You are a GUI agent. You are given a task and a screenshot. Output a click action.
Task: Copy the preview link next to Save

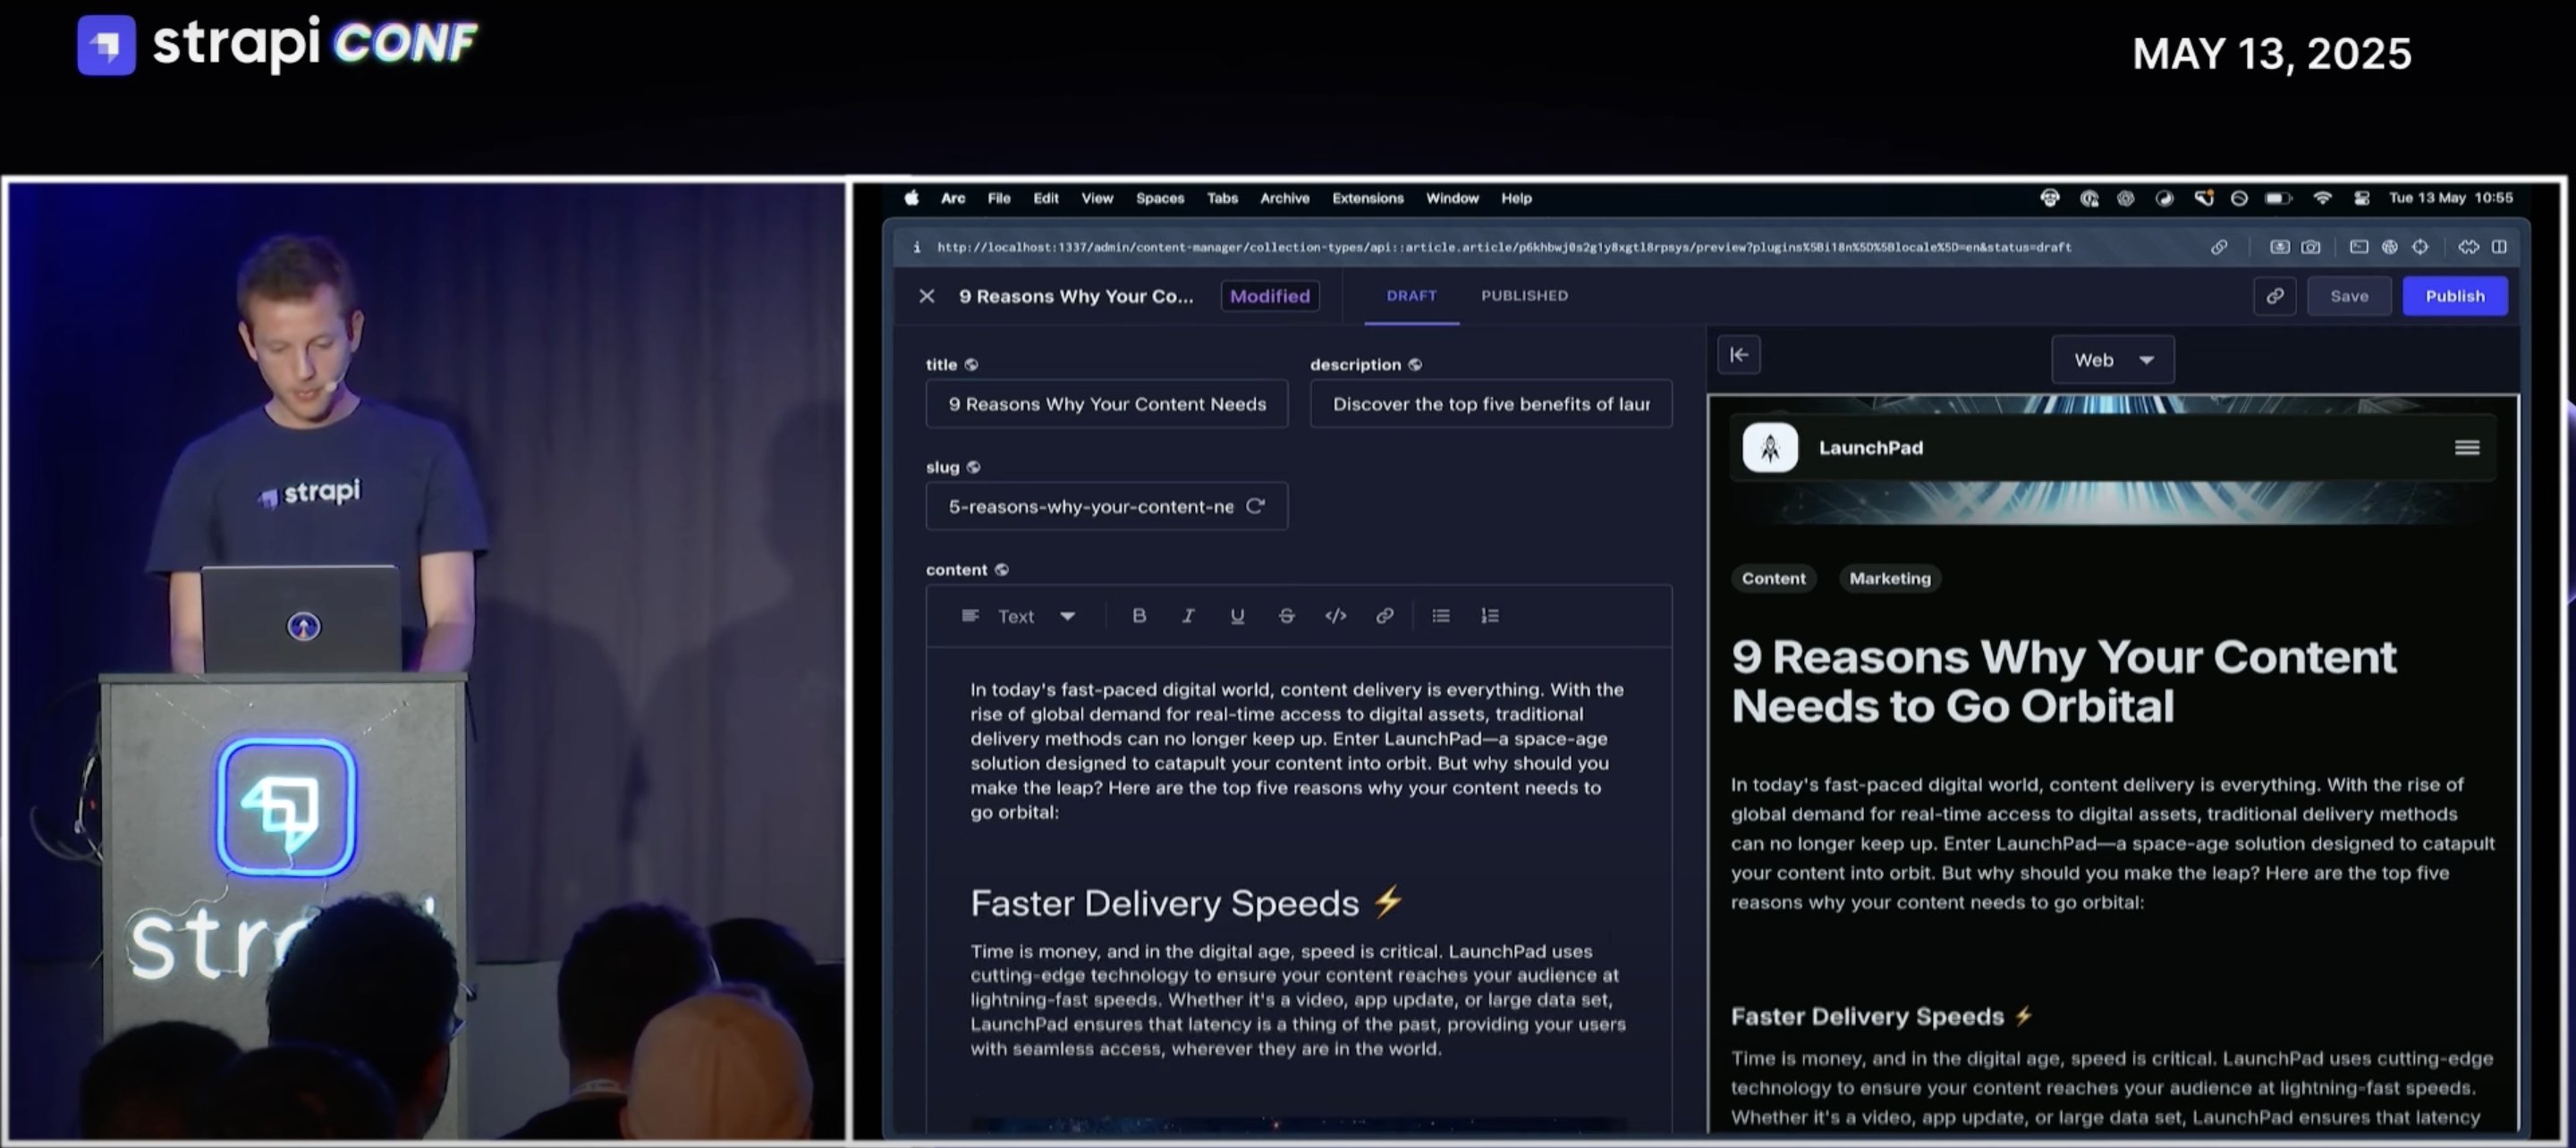pyautogui.click(x=2275, y=296)
